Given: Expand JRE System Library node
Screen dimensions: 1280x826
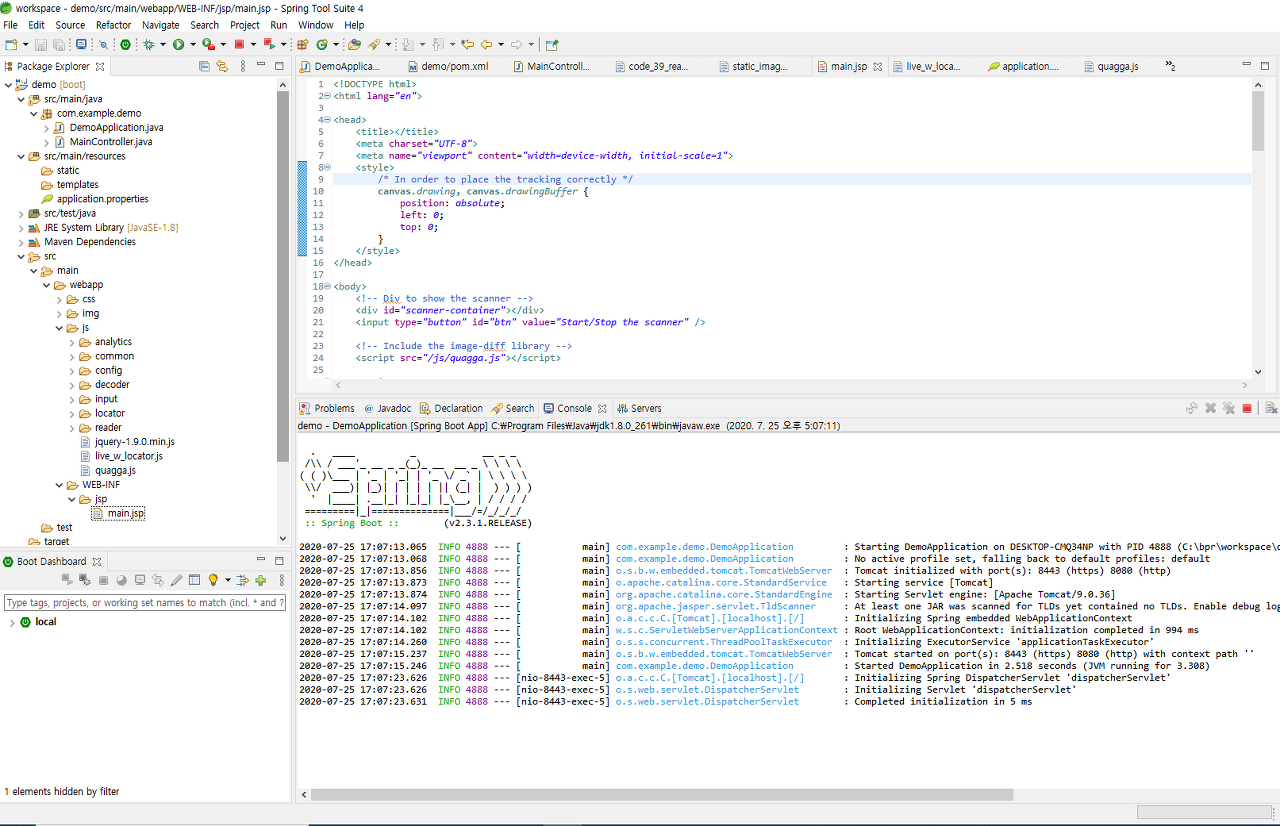Looking at the screenshot, I should tap(21, 228).
